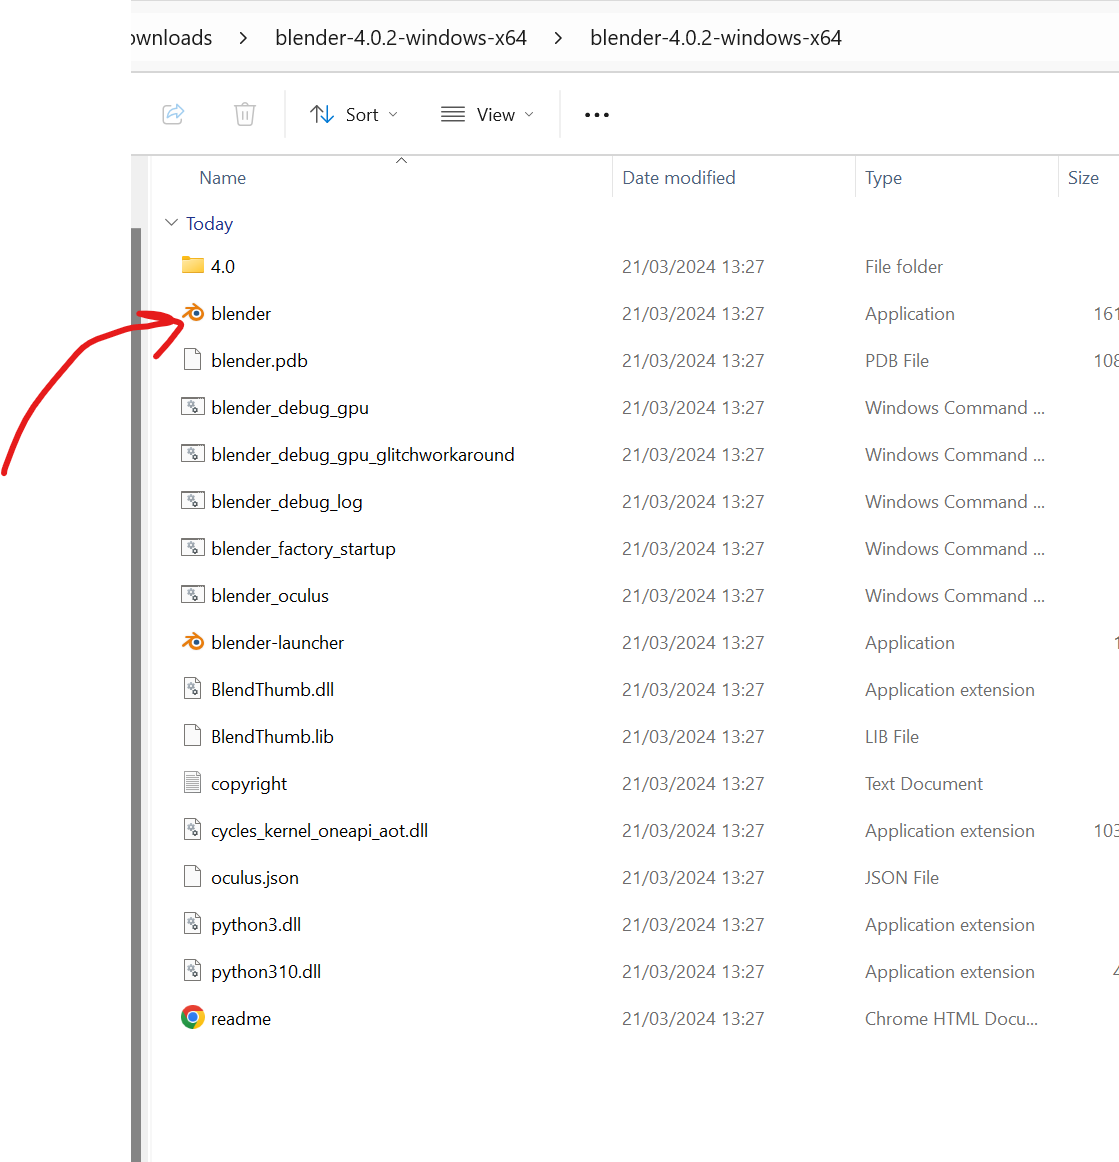Image resolution: width=1119 pixels, height=1162 pixels.
Task: Click the blender_factory_startup file name
Action: point(303,549)
